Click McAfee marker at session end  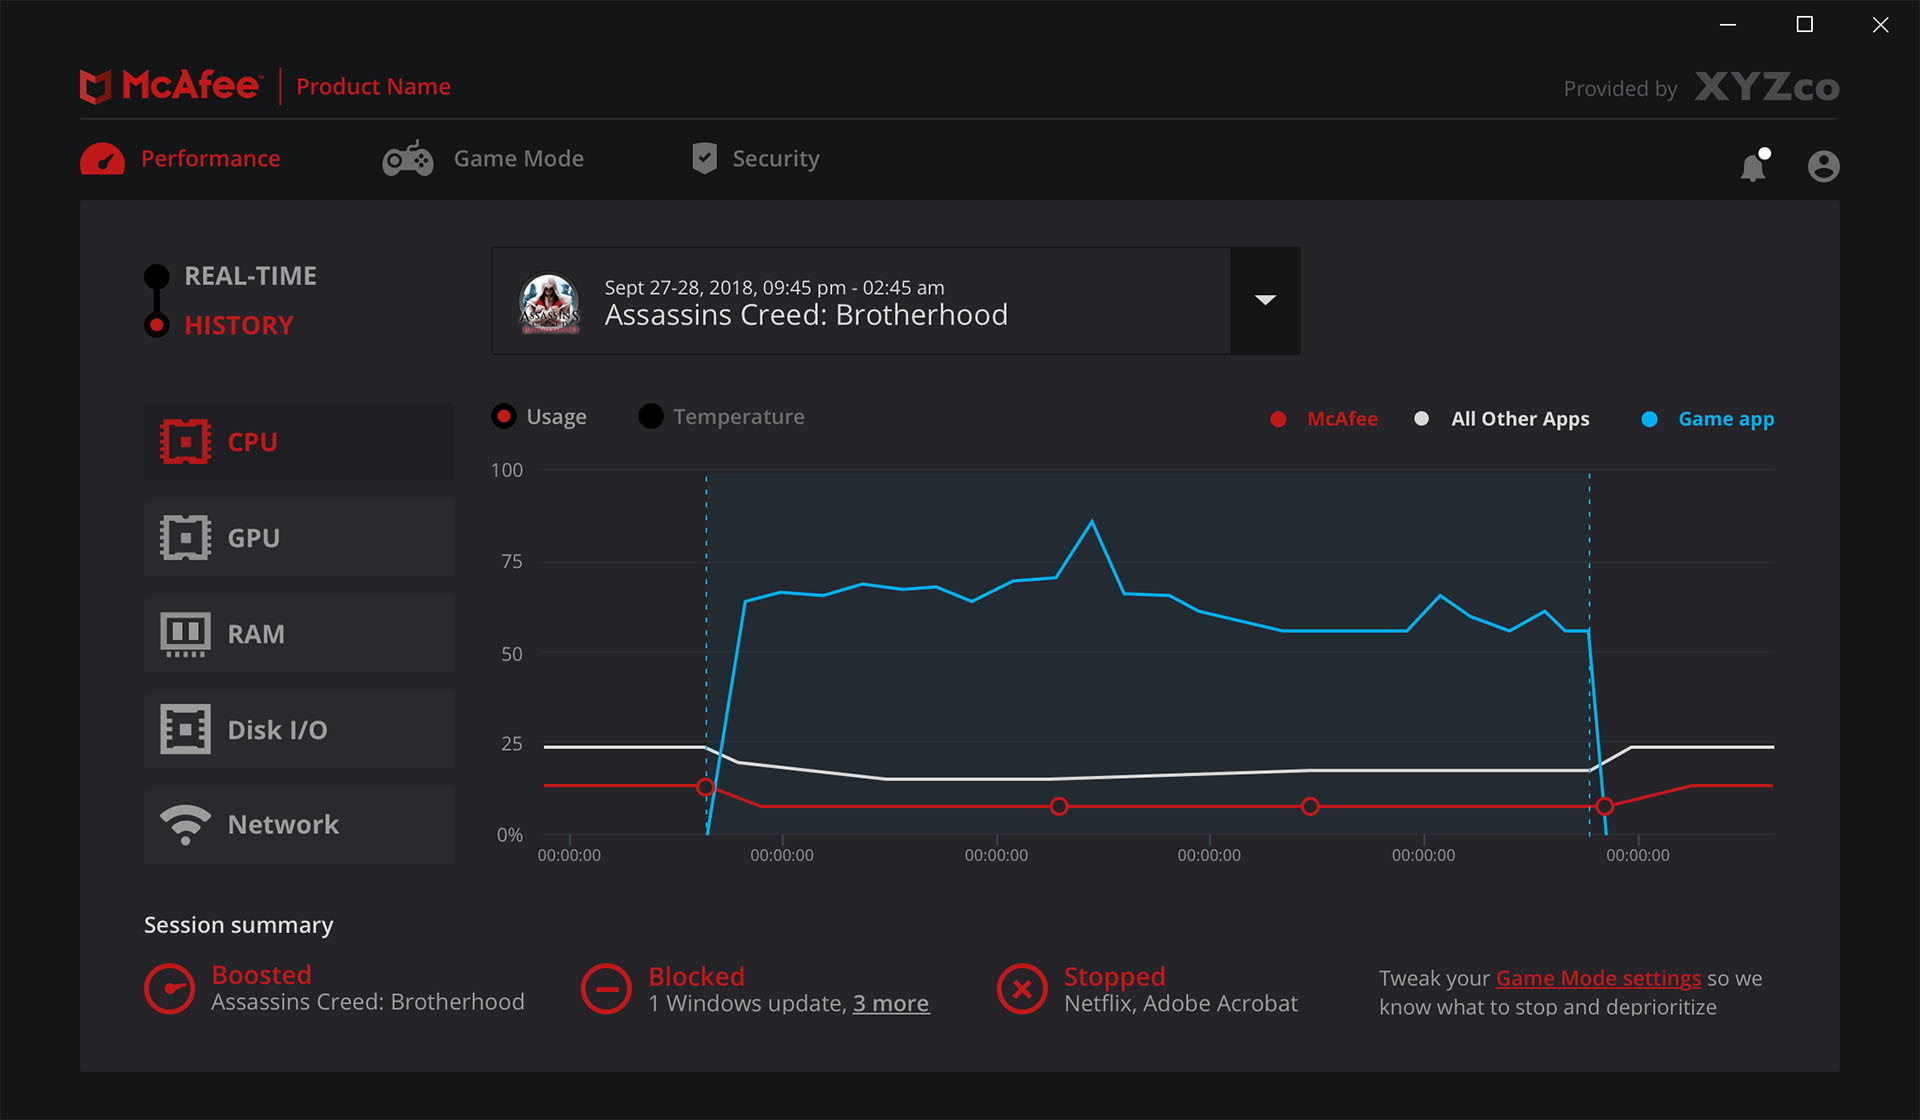click(1604, 806)
